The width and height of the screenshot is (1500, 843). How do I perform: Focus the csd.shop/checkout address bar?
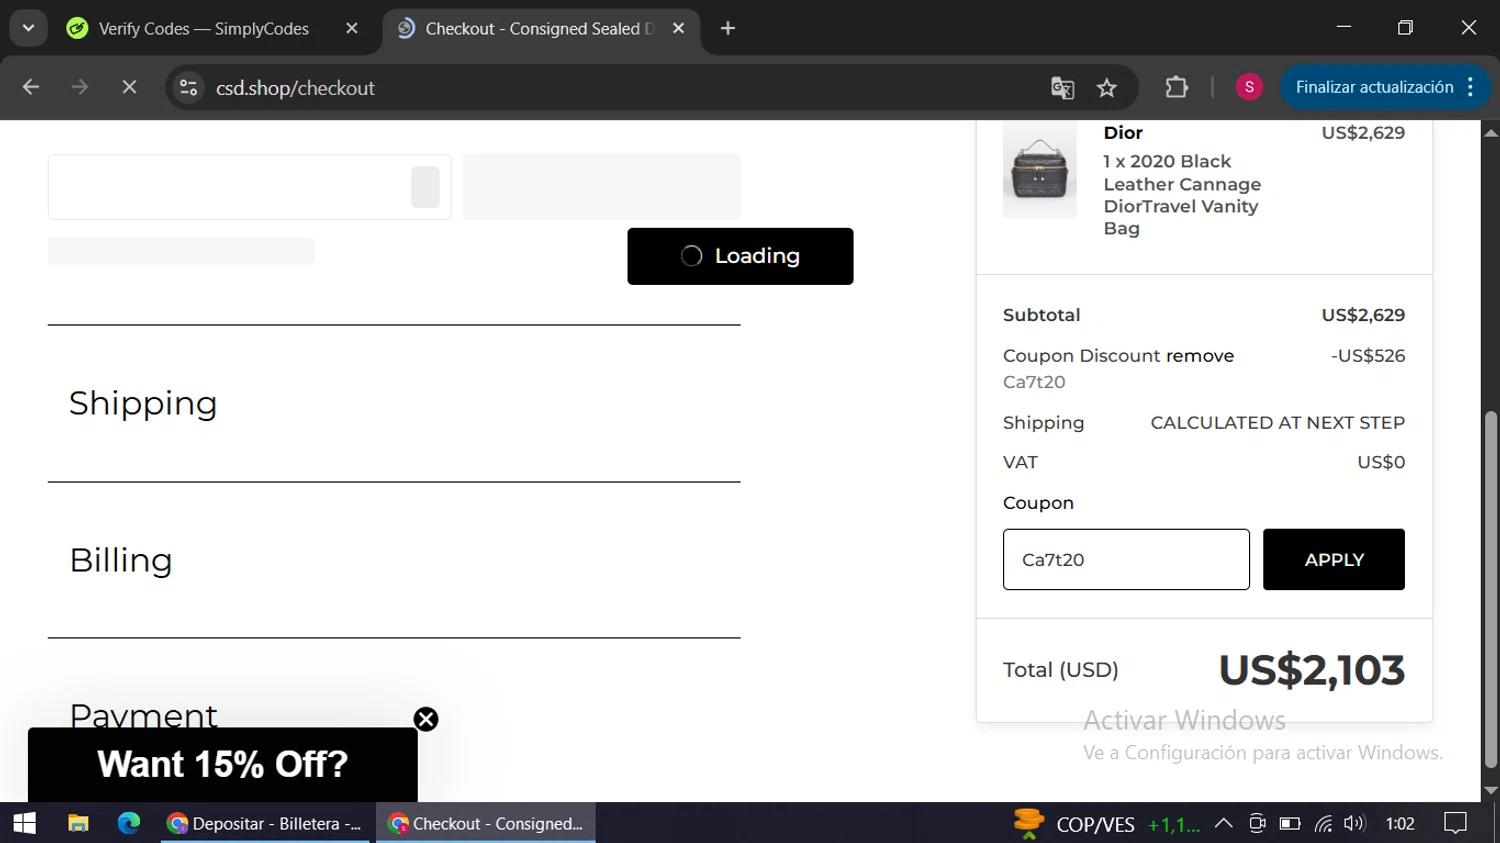pyautogui.click(x=620, y=88)
